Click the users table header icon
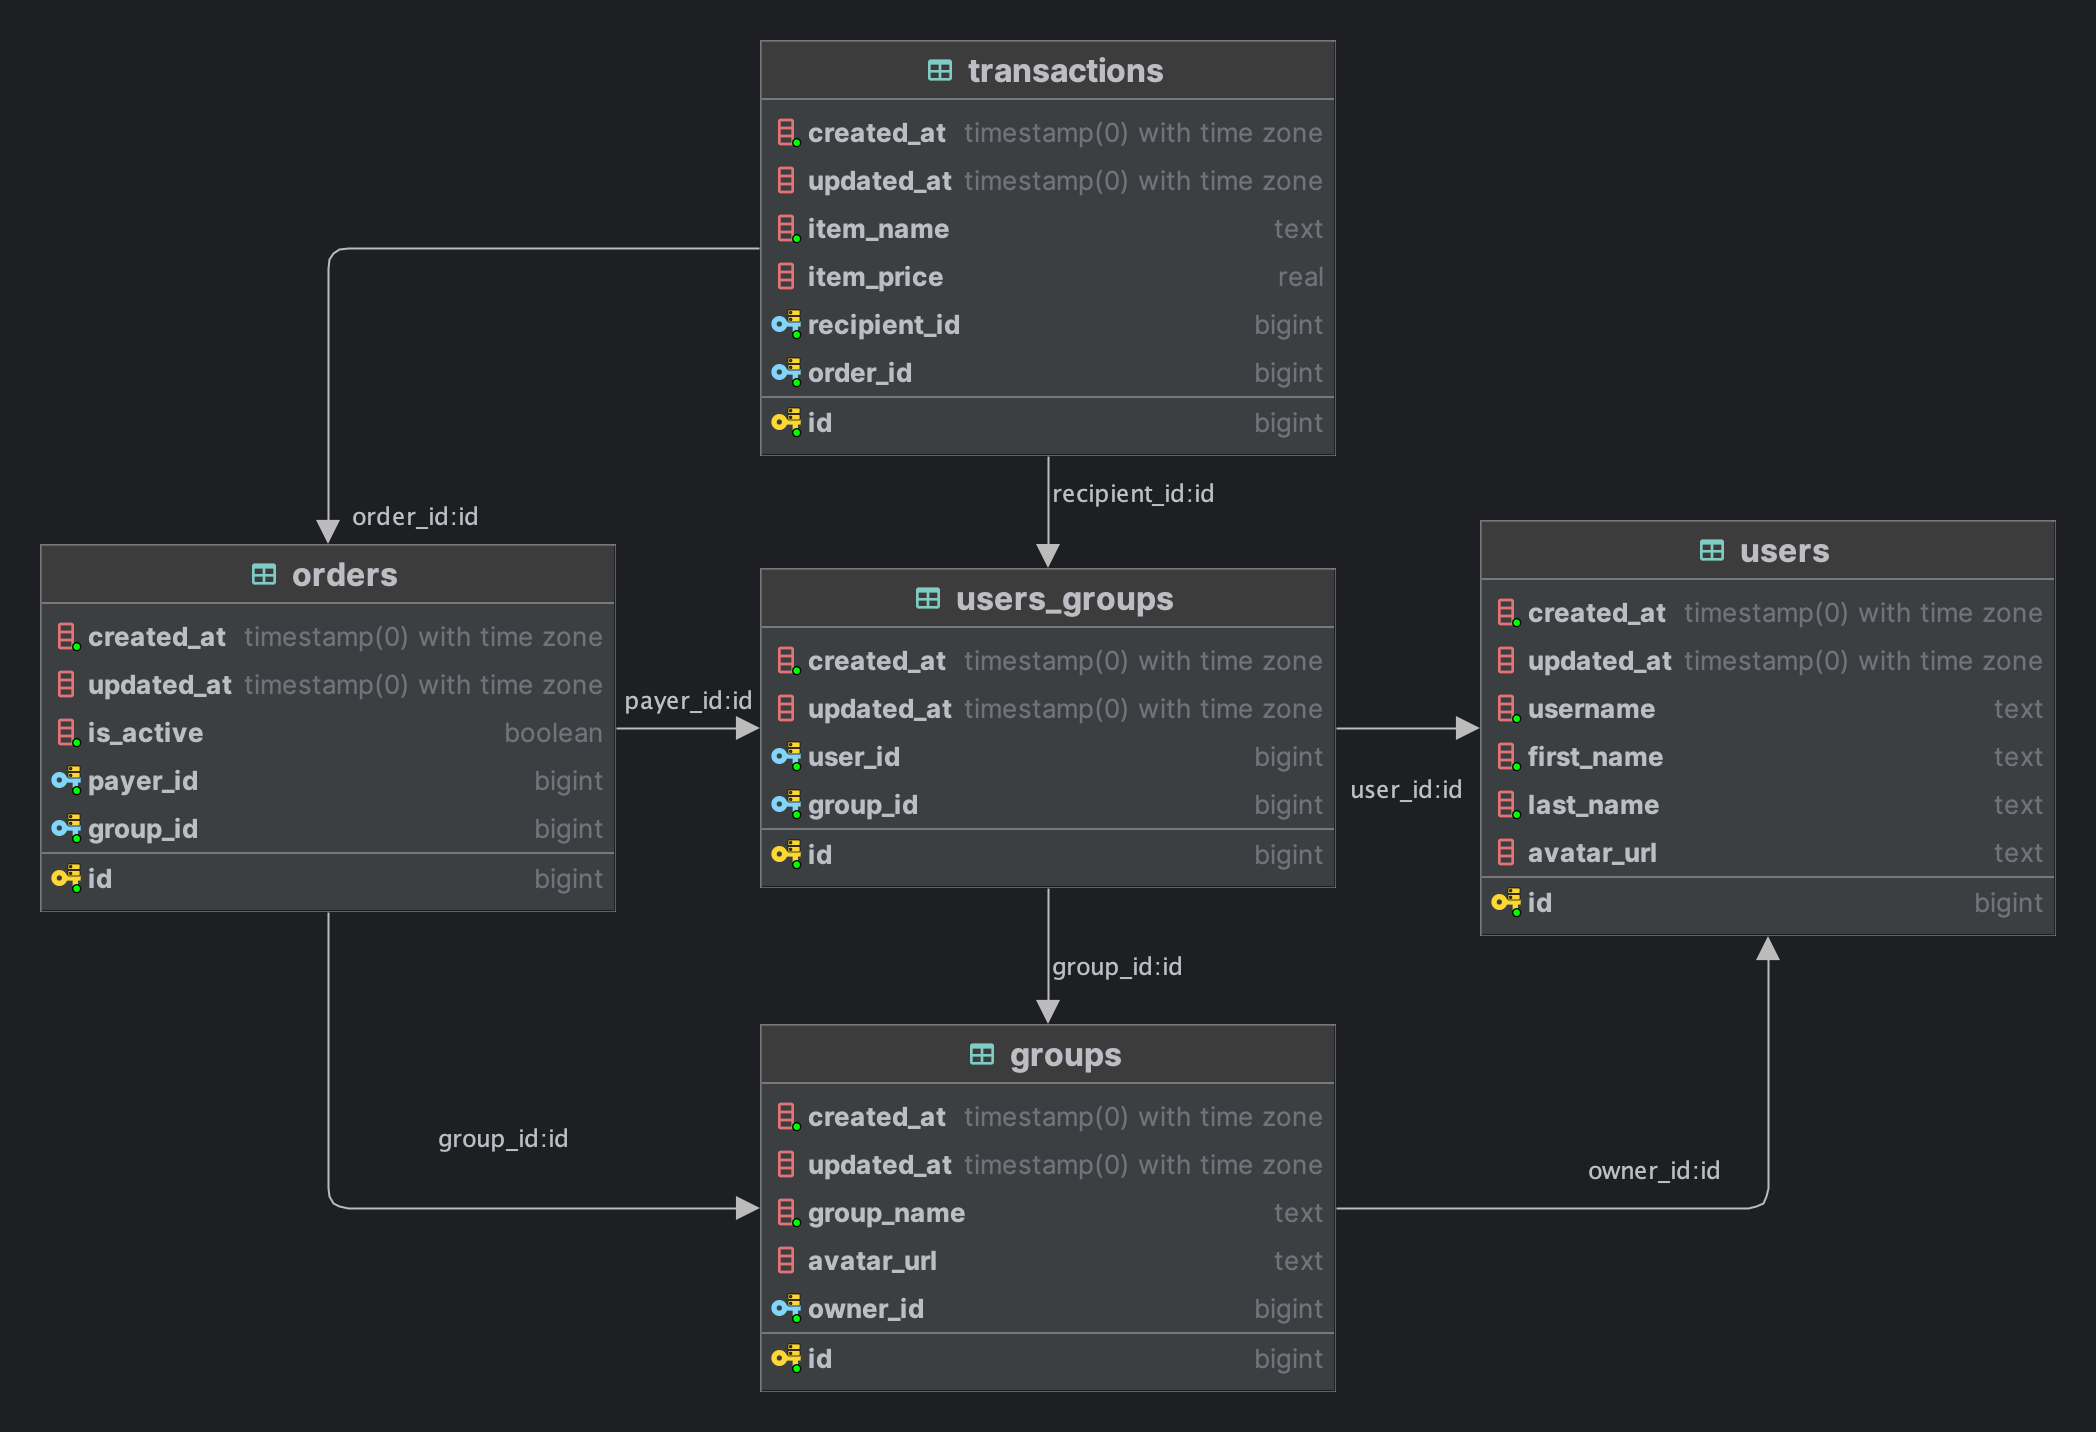The width and height of the screenshot is (2096, 1432). pos(1711,551)
